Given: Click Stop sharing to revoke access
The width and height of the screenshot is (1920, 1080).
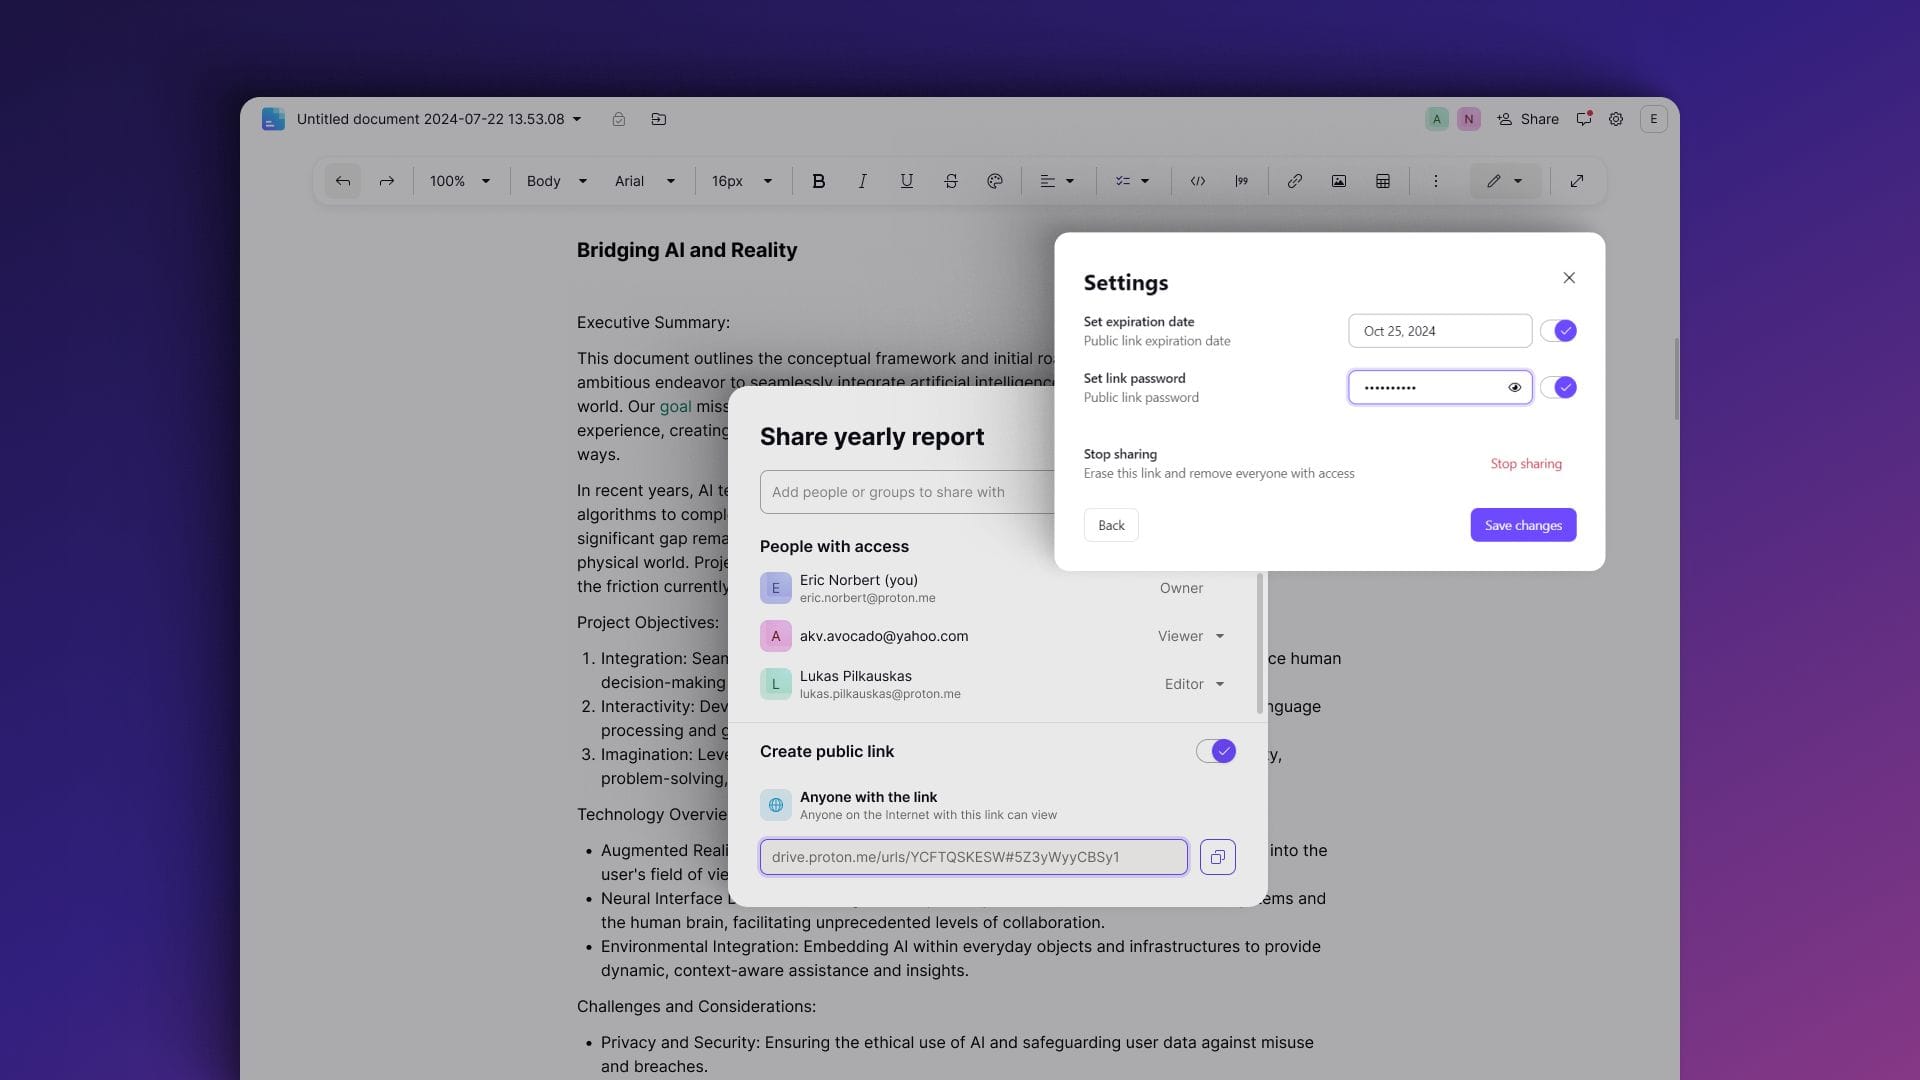Looking at the screenshot, I should 1526,463.
